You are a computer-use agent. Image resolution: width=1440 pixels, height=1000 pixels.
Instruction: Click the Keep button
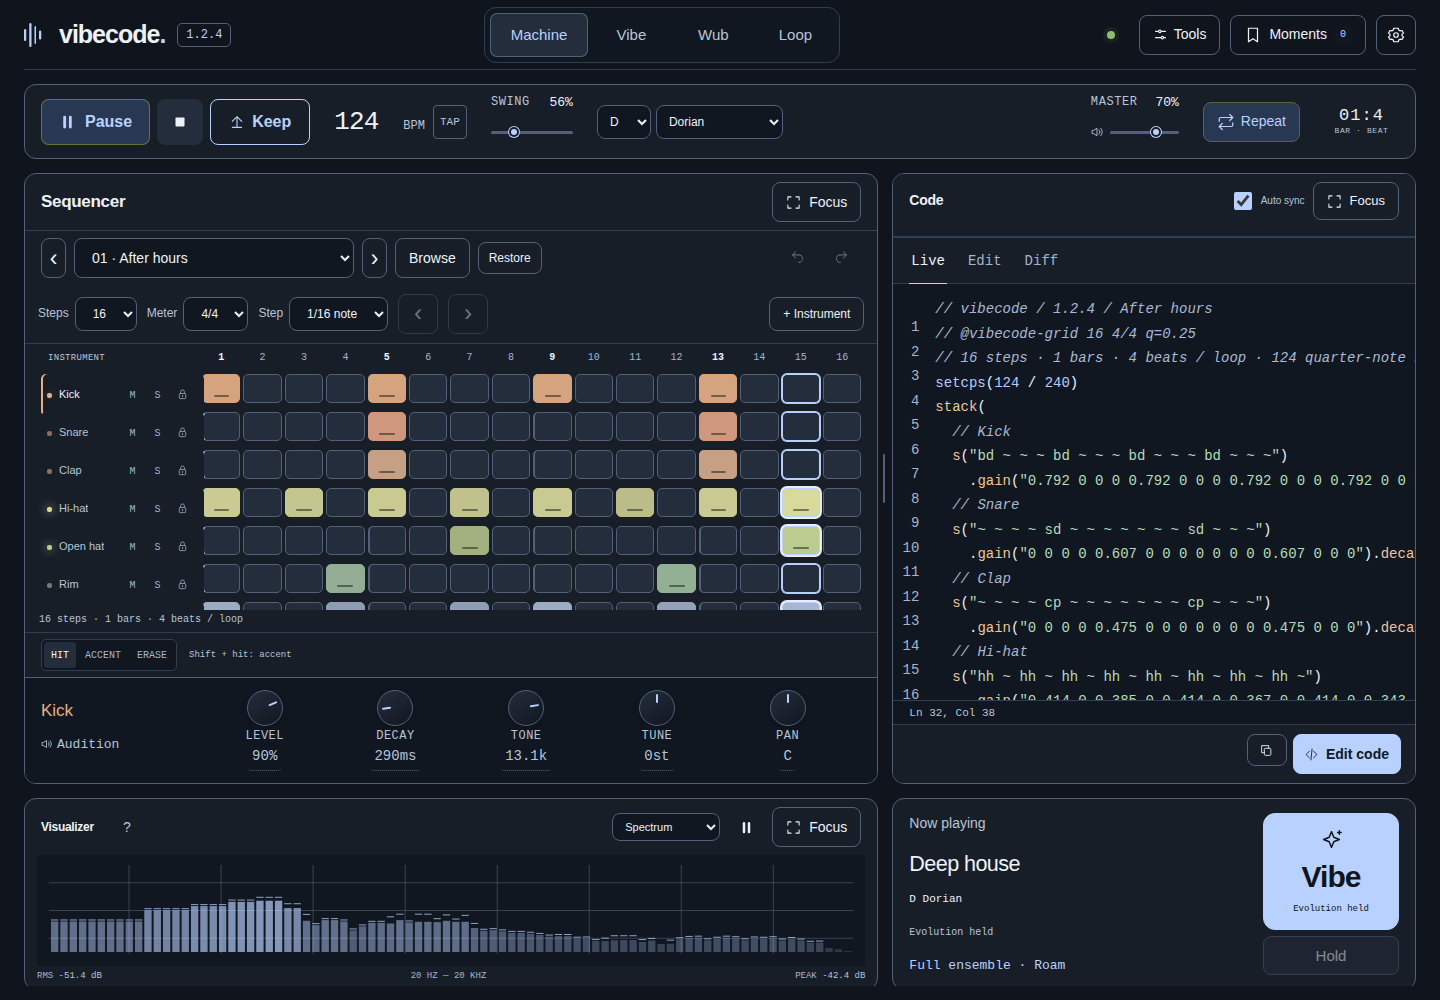pos(260,122)
